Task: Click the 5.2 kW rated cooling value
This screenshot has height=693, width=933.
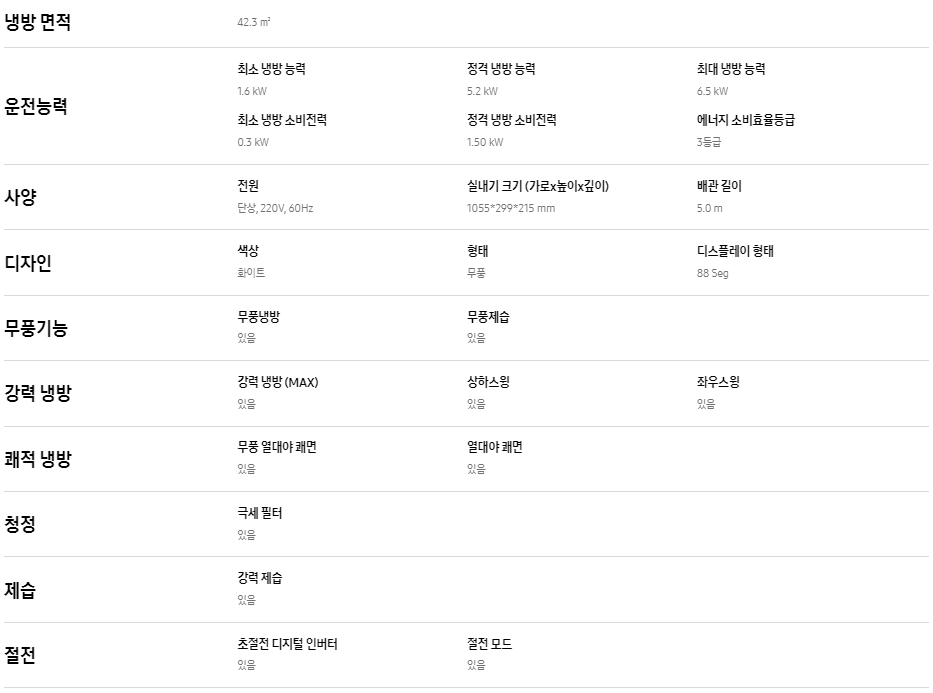Action: (x=482, y=91)
